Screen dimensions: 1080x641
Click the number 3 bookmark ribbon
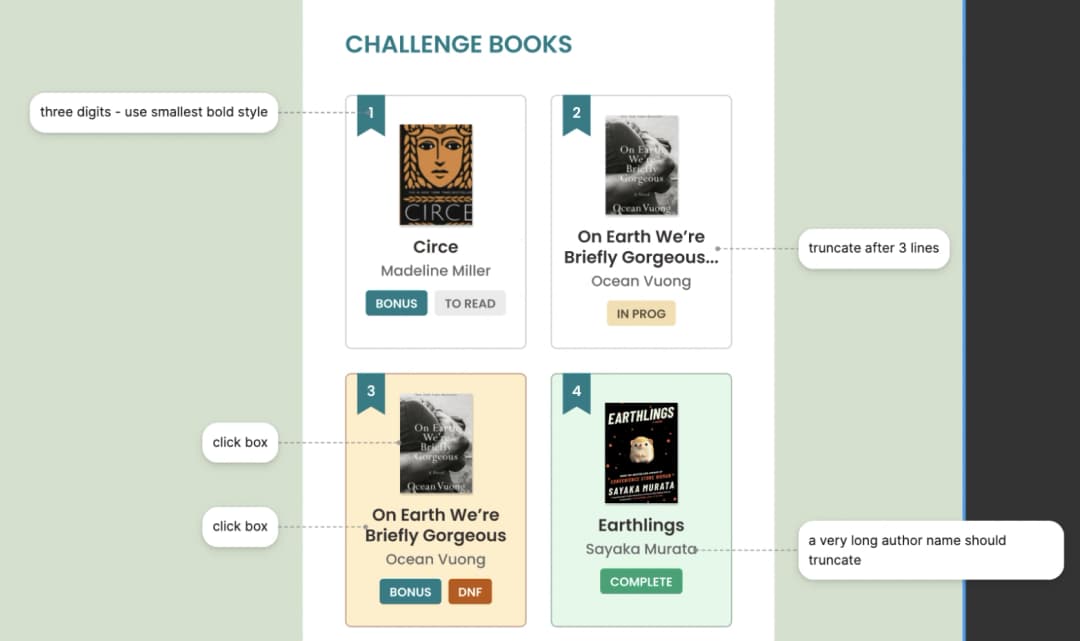[370, 391]
